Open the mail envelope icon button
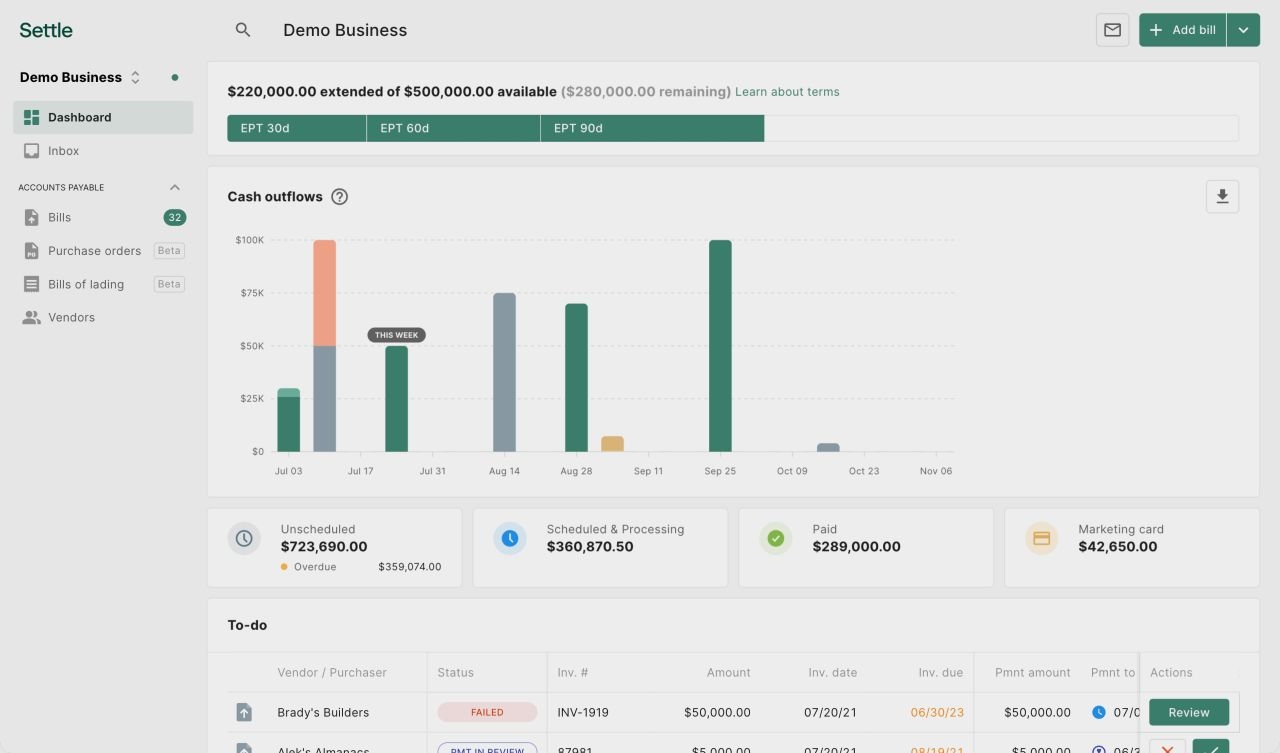Viewport: 1280px width, 753px height. pyautogui.click(x=1112, y=30)
